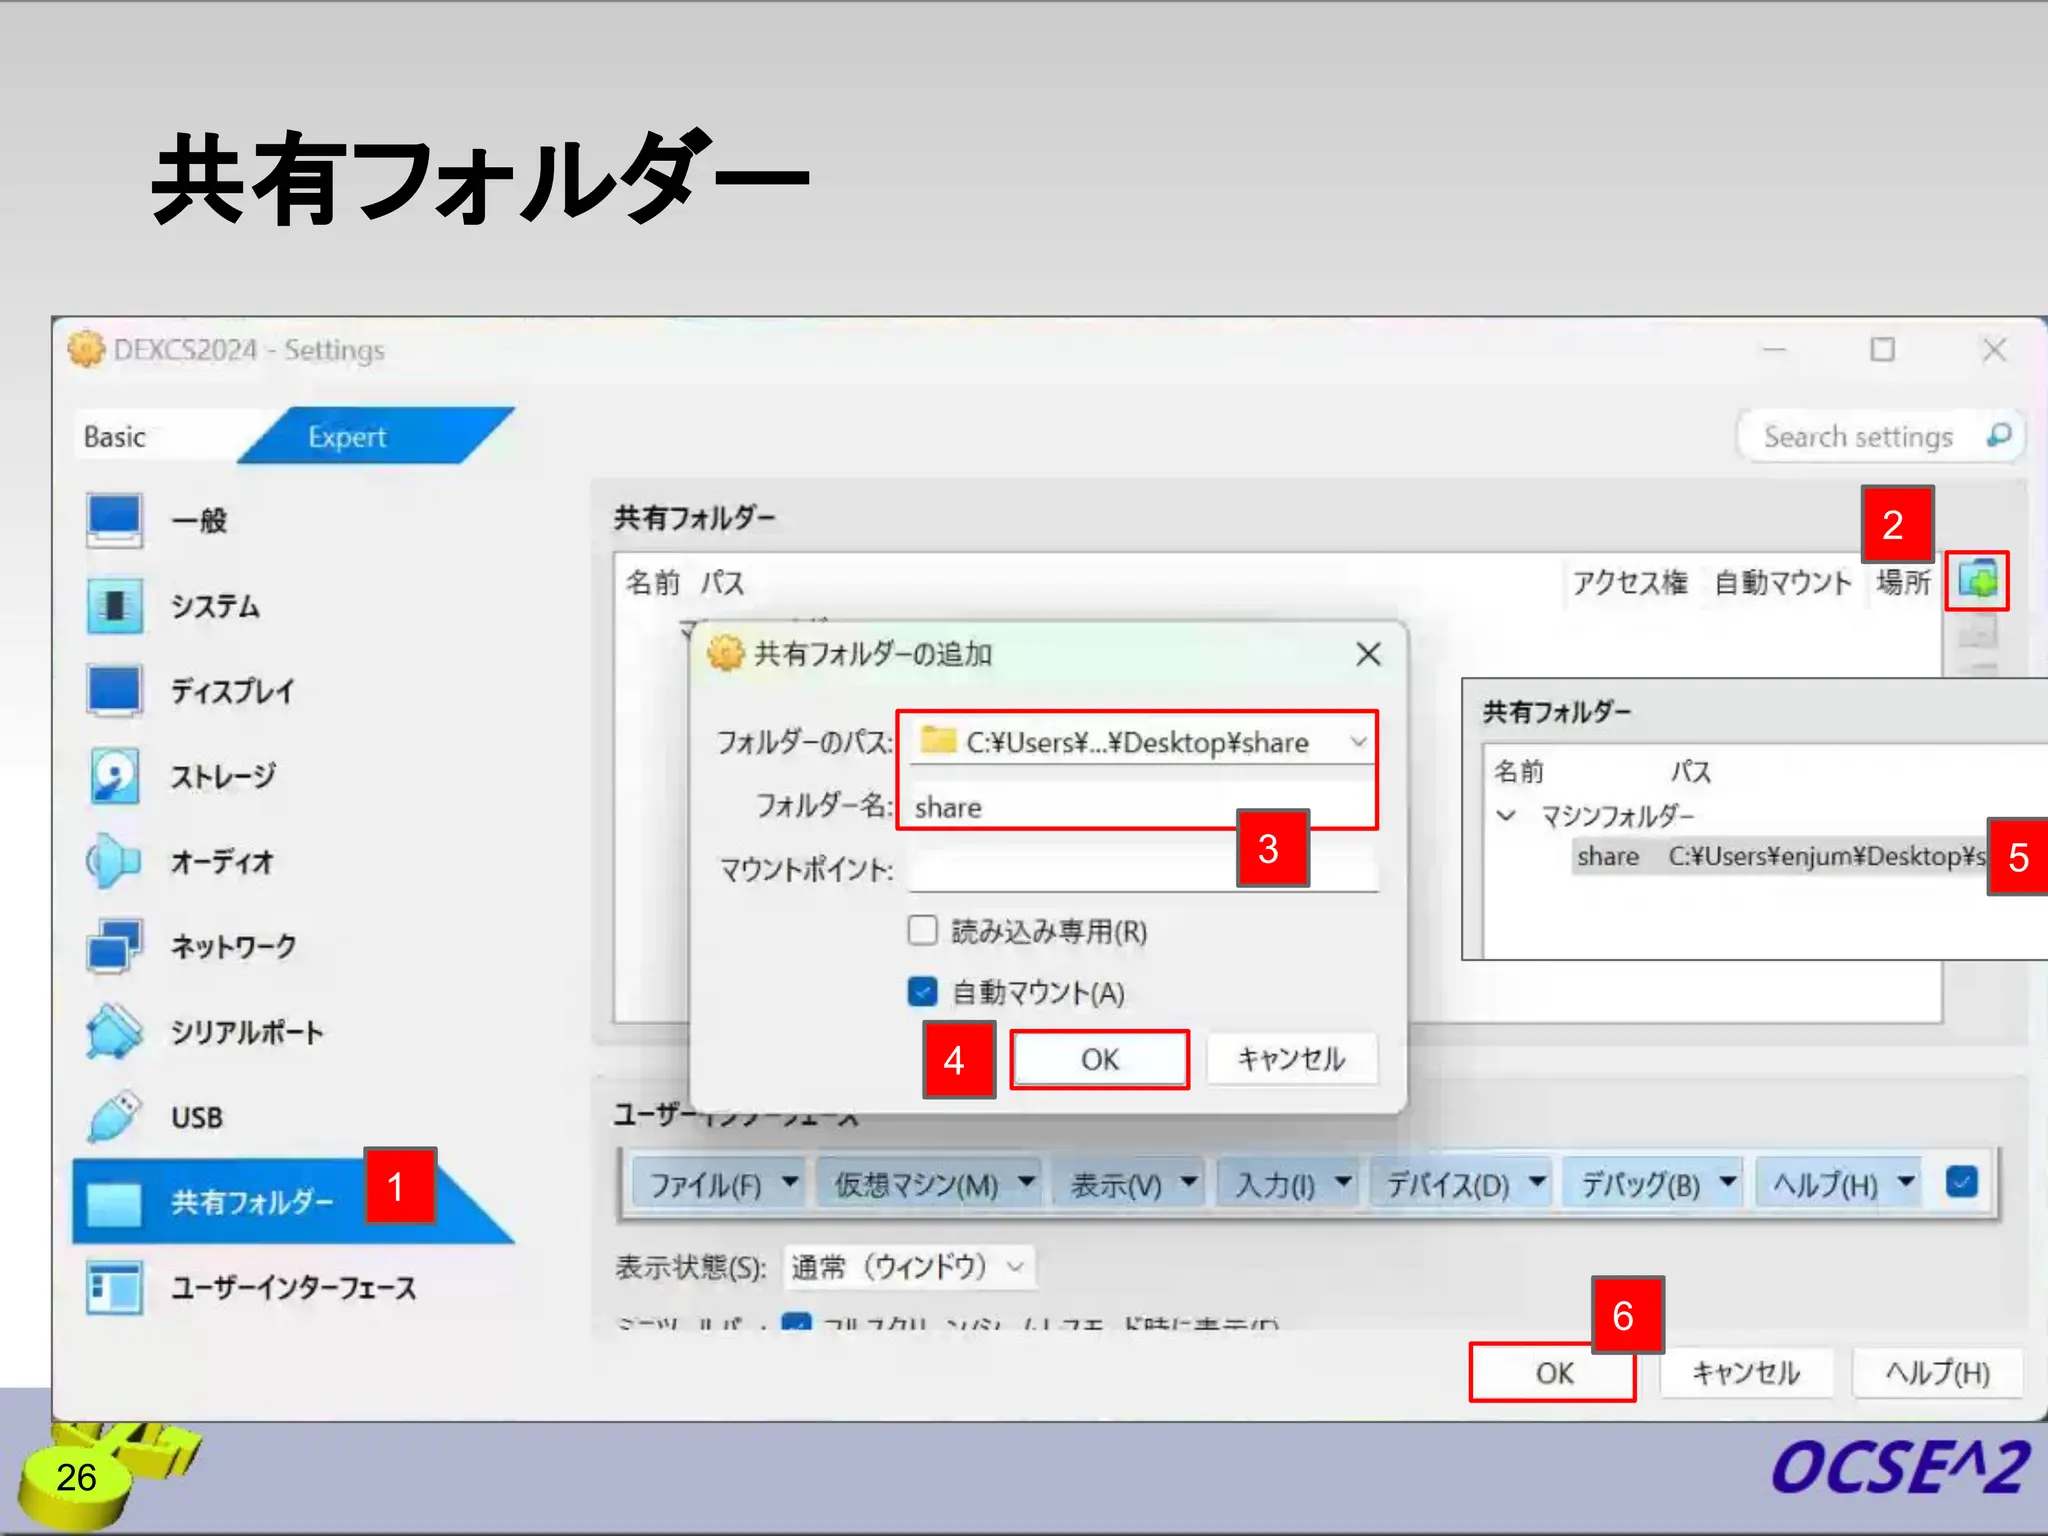The width and height of the screenshot is (2048, 1536).
Task: Click キャンセル in the add folder dialog
Action: 1291,1058
